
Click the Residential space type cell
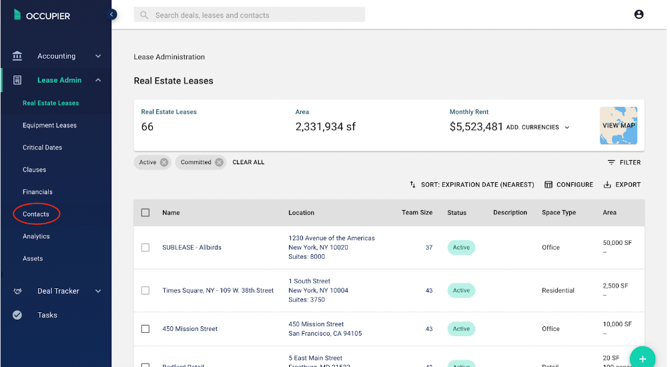pos(558,291)
